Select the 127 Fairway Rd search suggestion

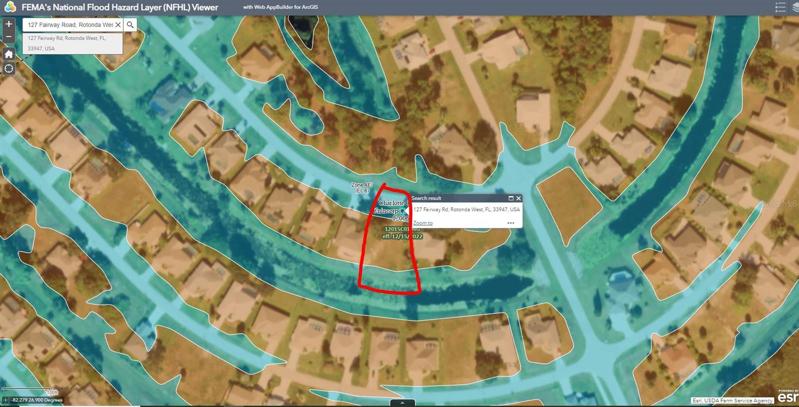[x=72, y=43]
